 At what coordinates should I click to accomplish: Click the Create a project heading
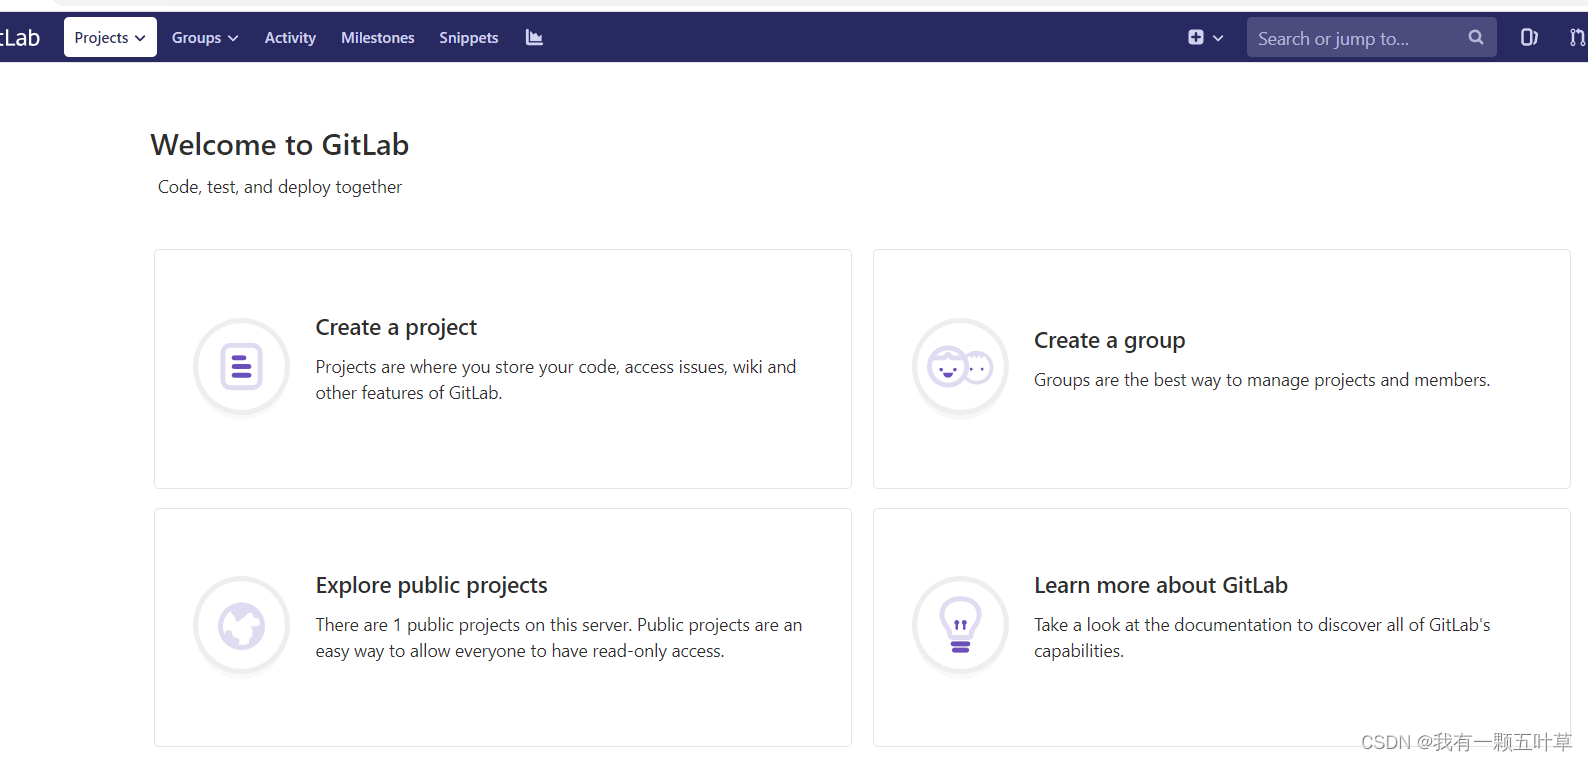click(x=396, y=327)
